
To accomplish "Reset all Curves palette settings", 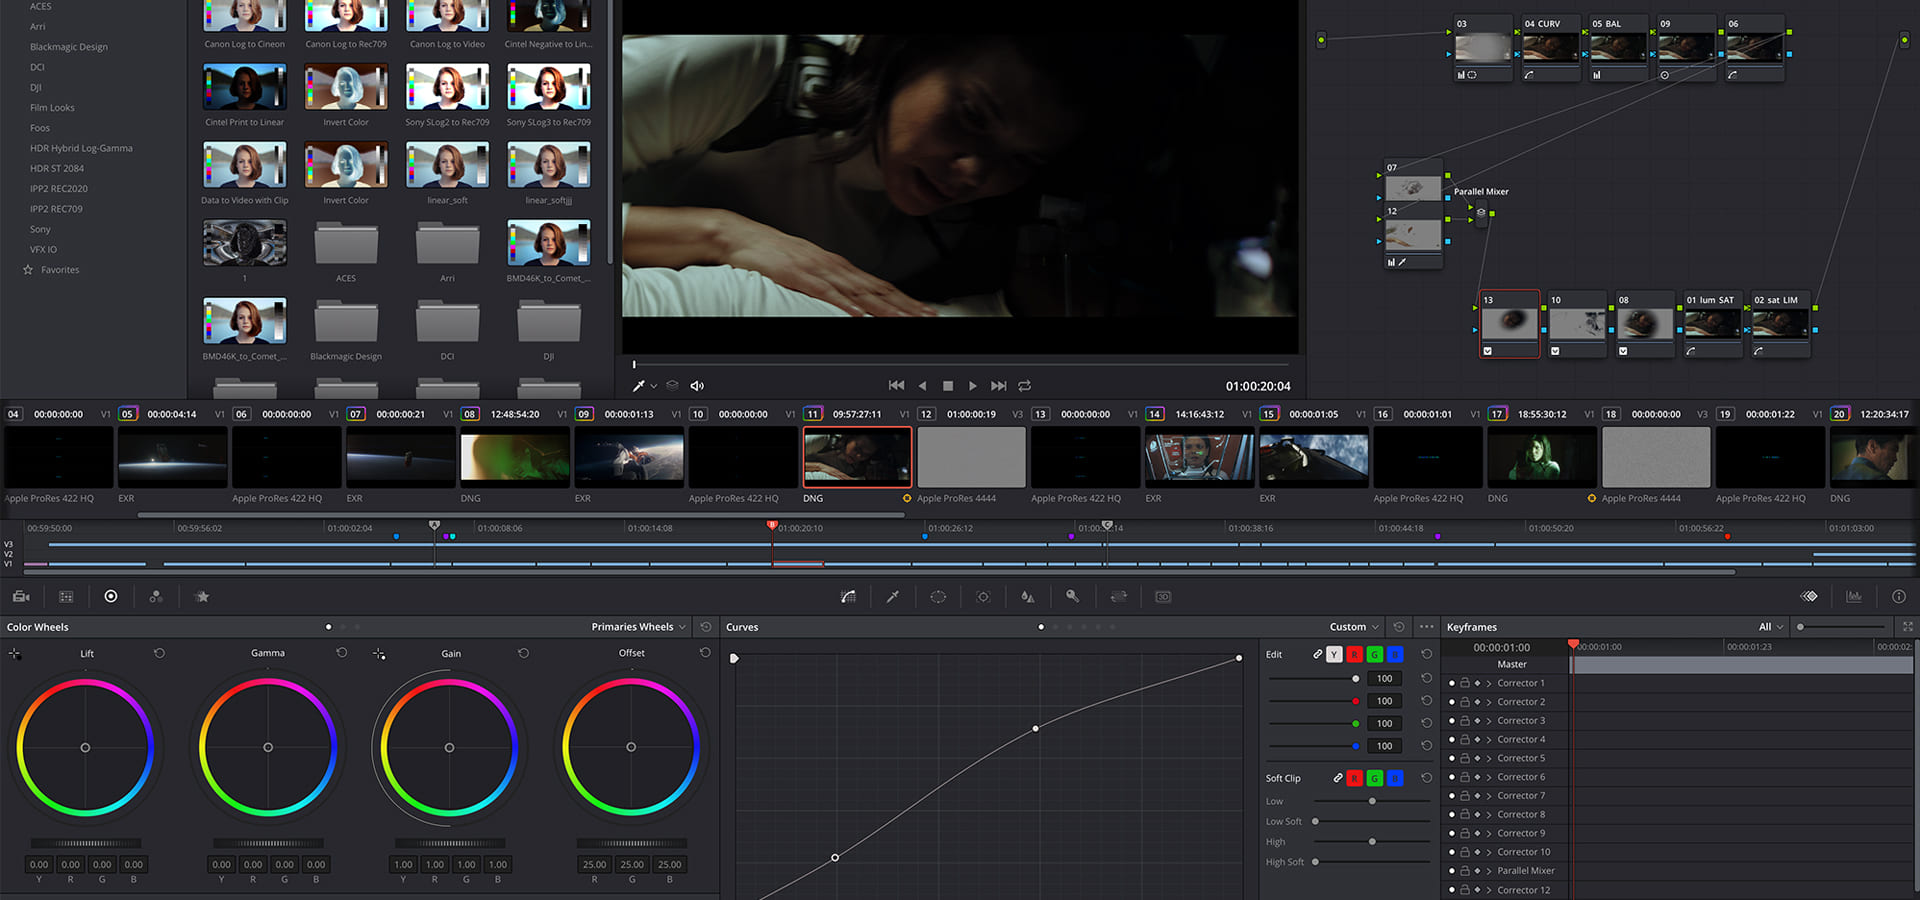I will click(x=1399, y=627).
